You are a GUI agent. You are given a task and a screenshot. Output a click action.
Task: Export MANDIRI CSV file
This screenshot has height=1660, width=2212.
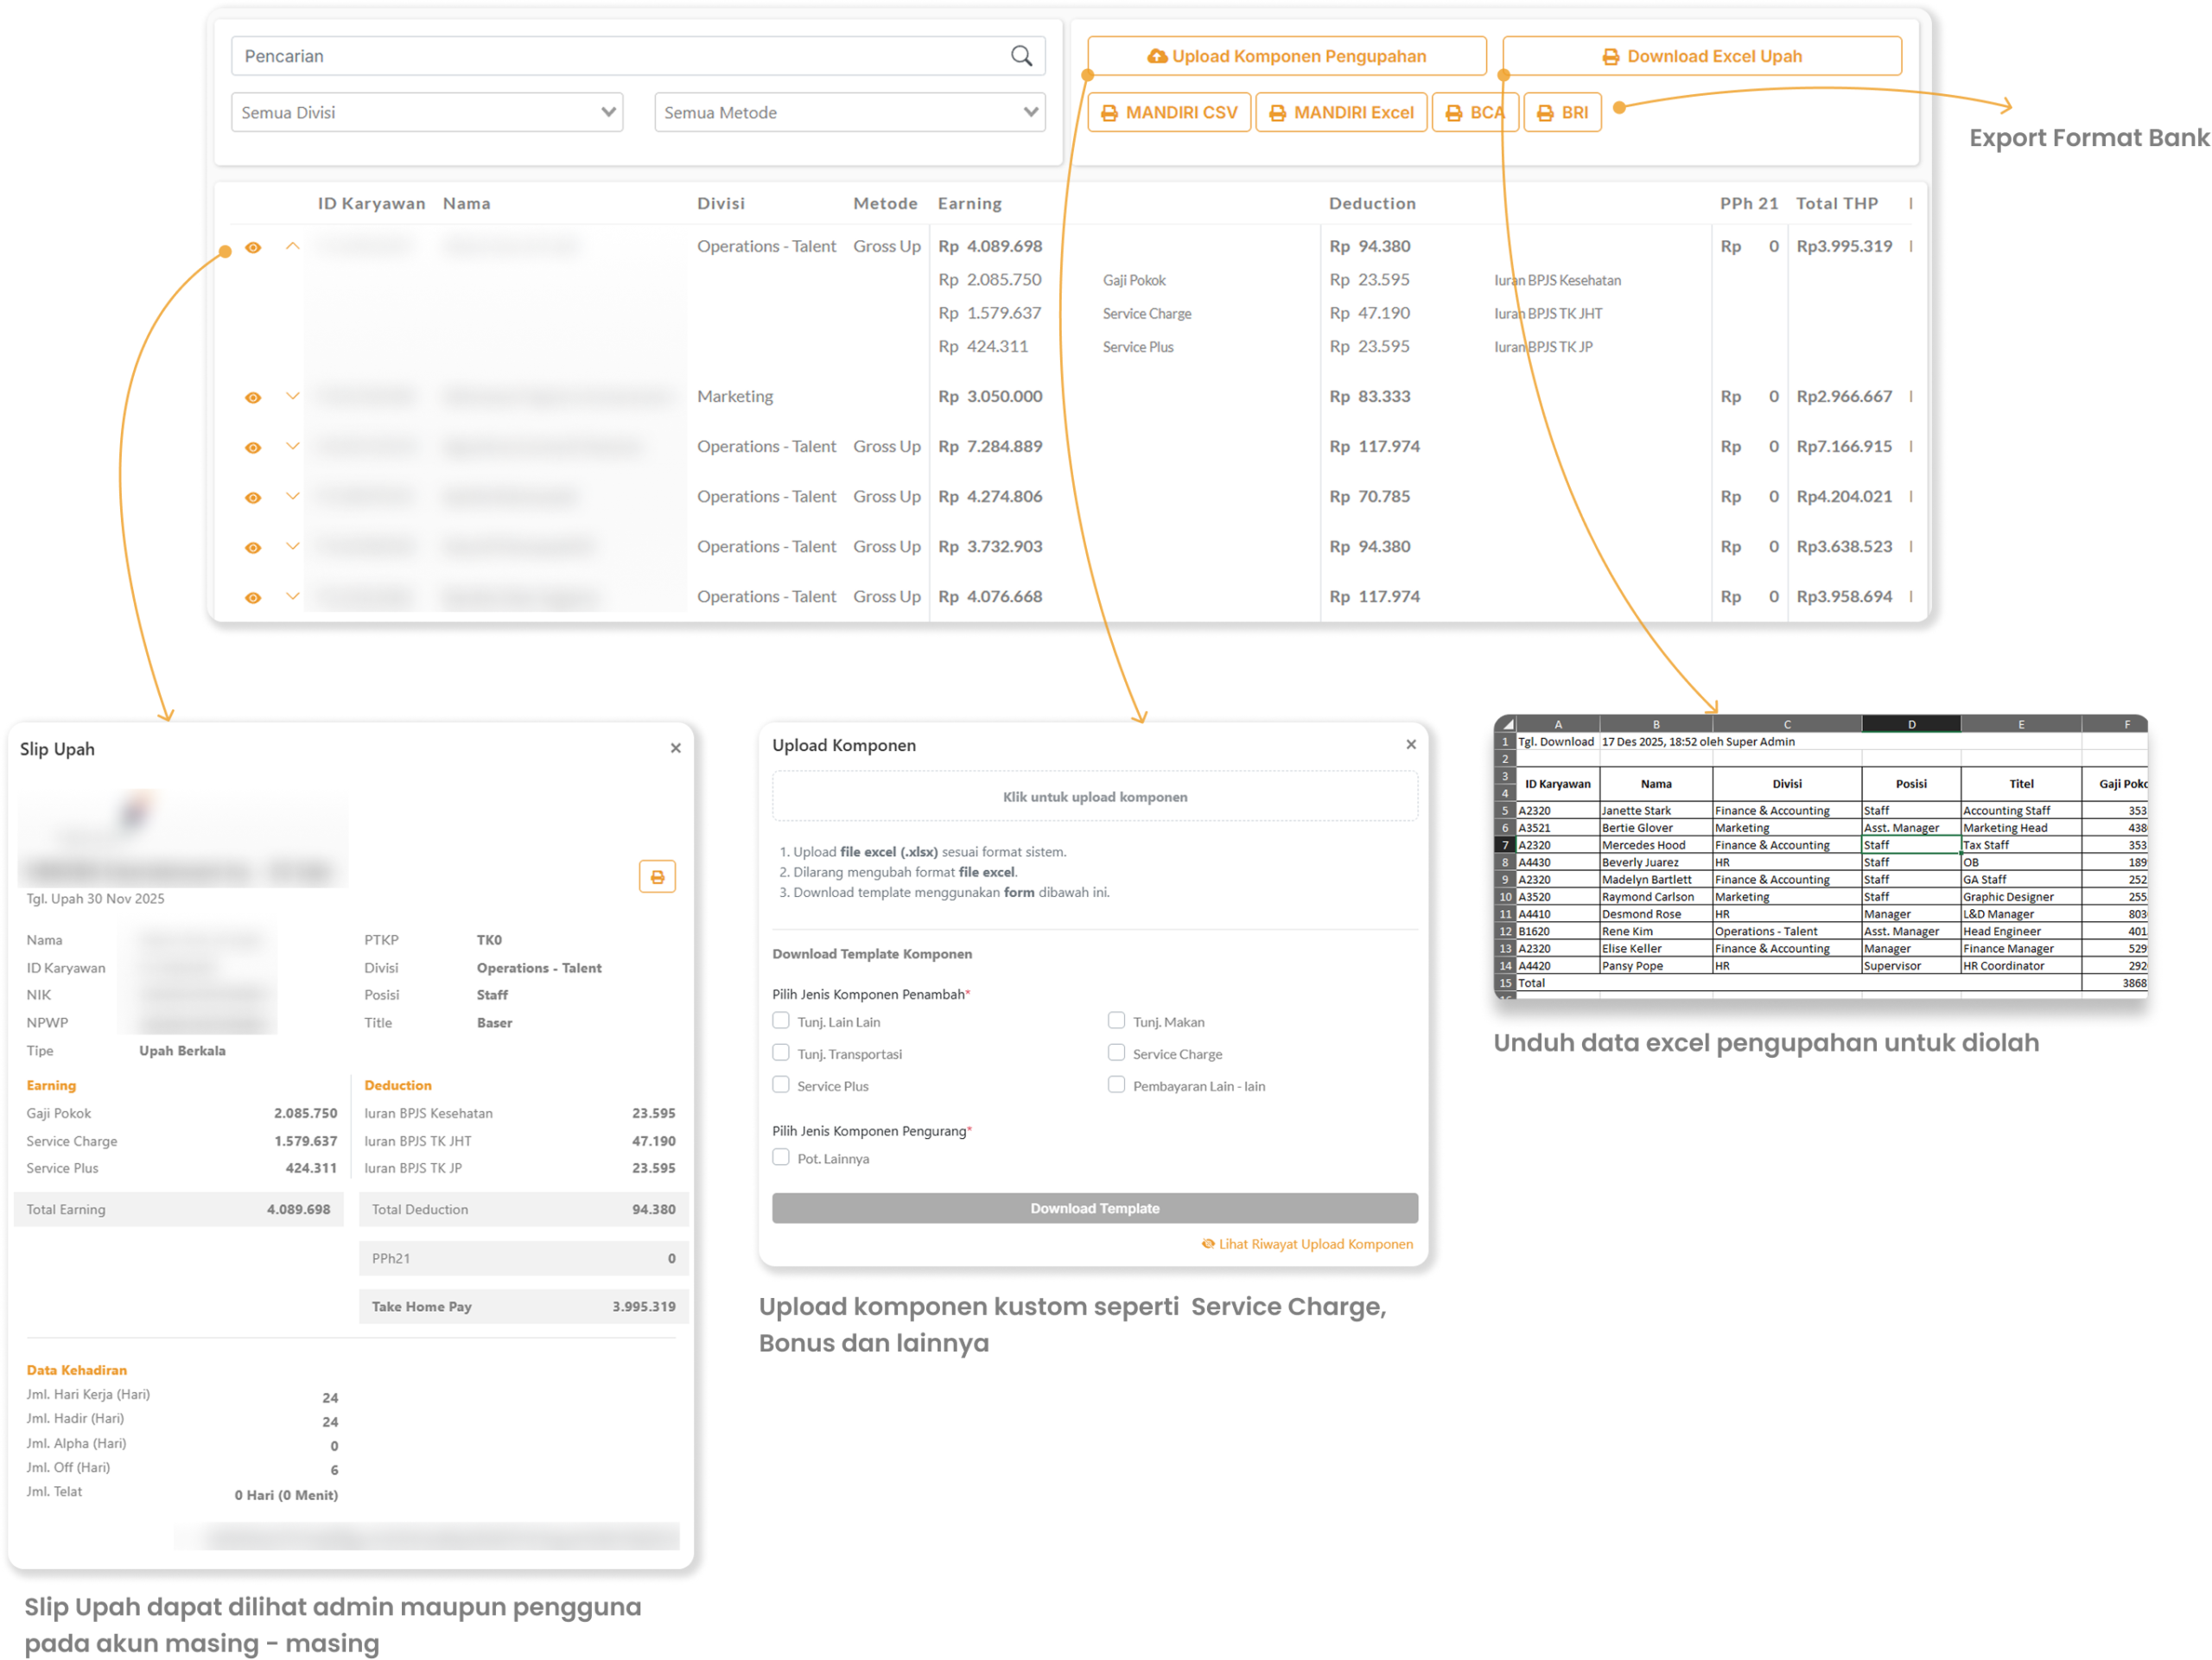(1168, 113)
